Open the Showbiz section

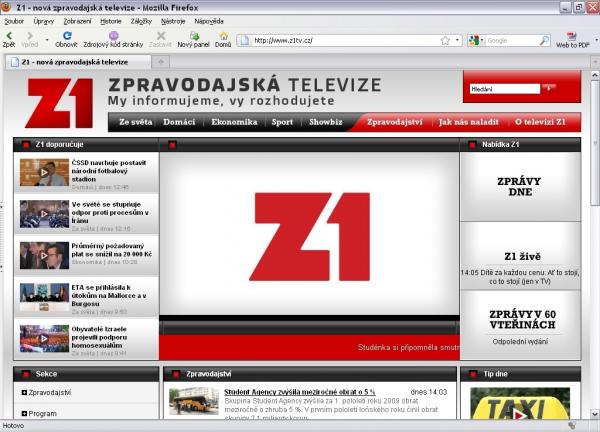[x=326, y=122]
